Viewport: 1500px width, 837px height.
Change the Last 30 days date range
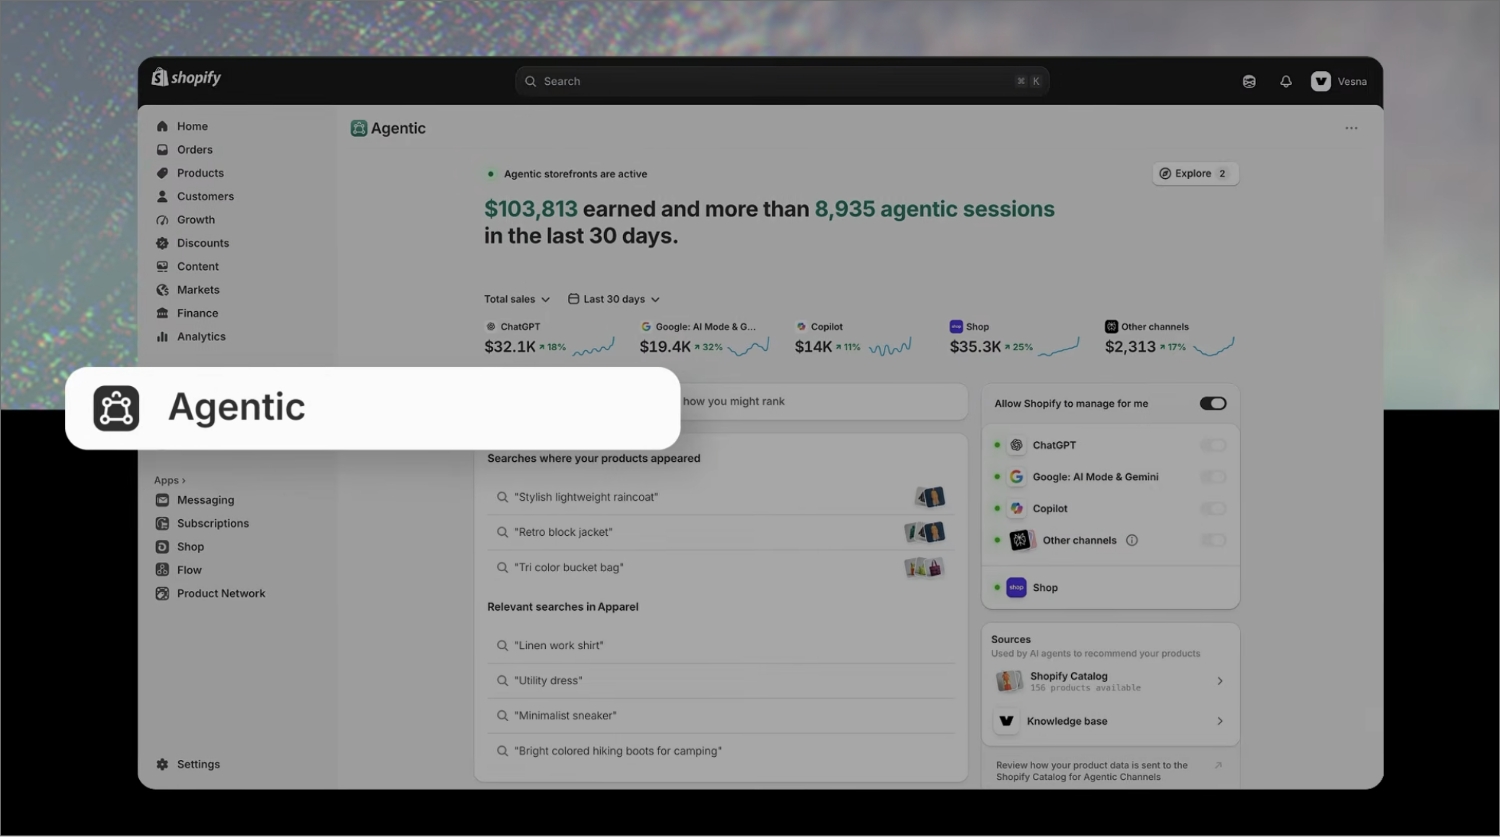[614, 299]
